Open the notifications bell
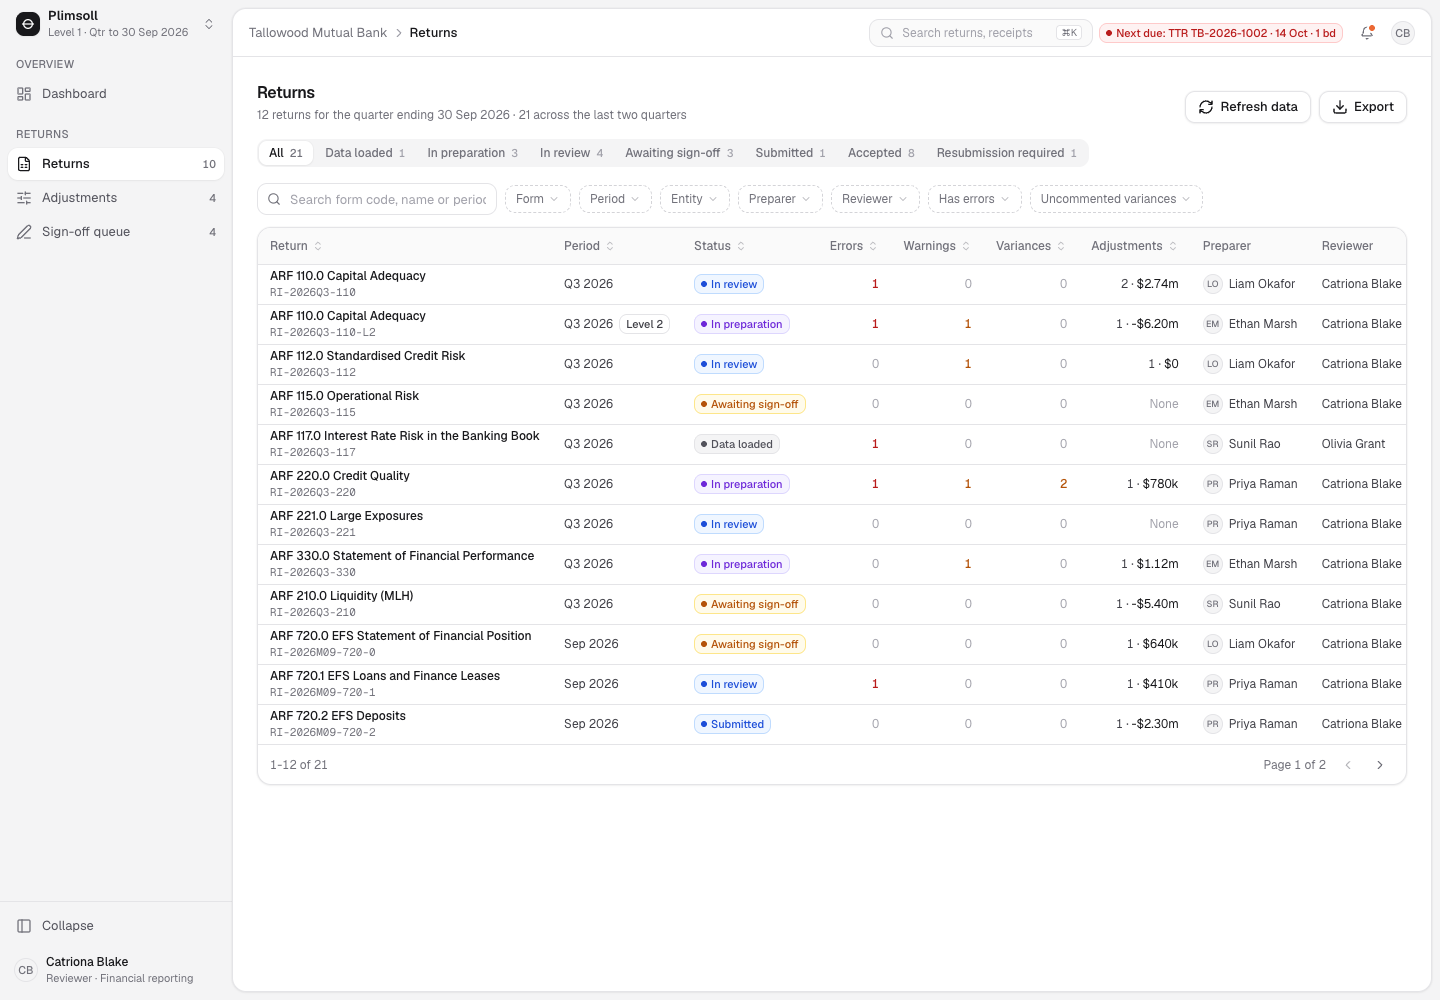Screen dimensions: 1440x1000 (1367, 33)
